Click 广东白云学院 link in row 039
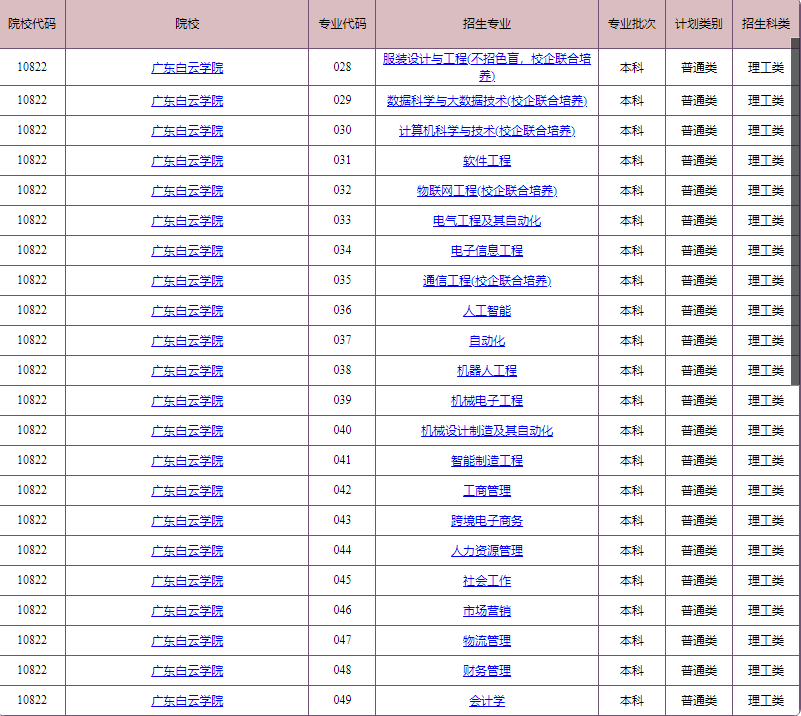The image size is (801, 716). coord(187,401)
